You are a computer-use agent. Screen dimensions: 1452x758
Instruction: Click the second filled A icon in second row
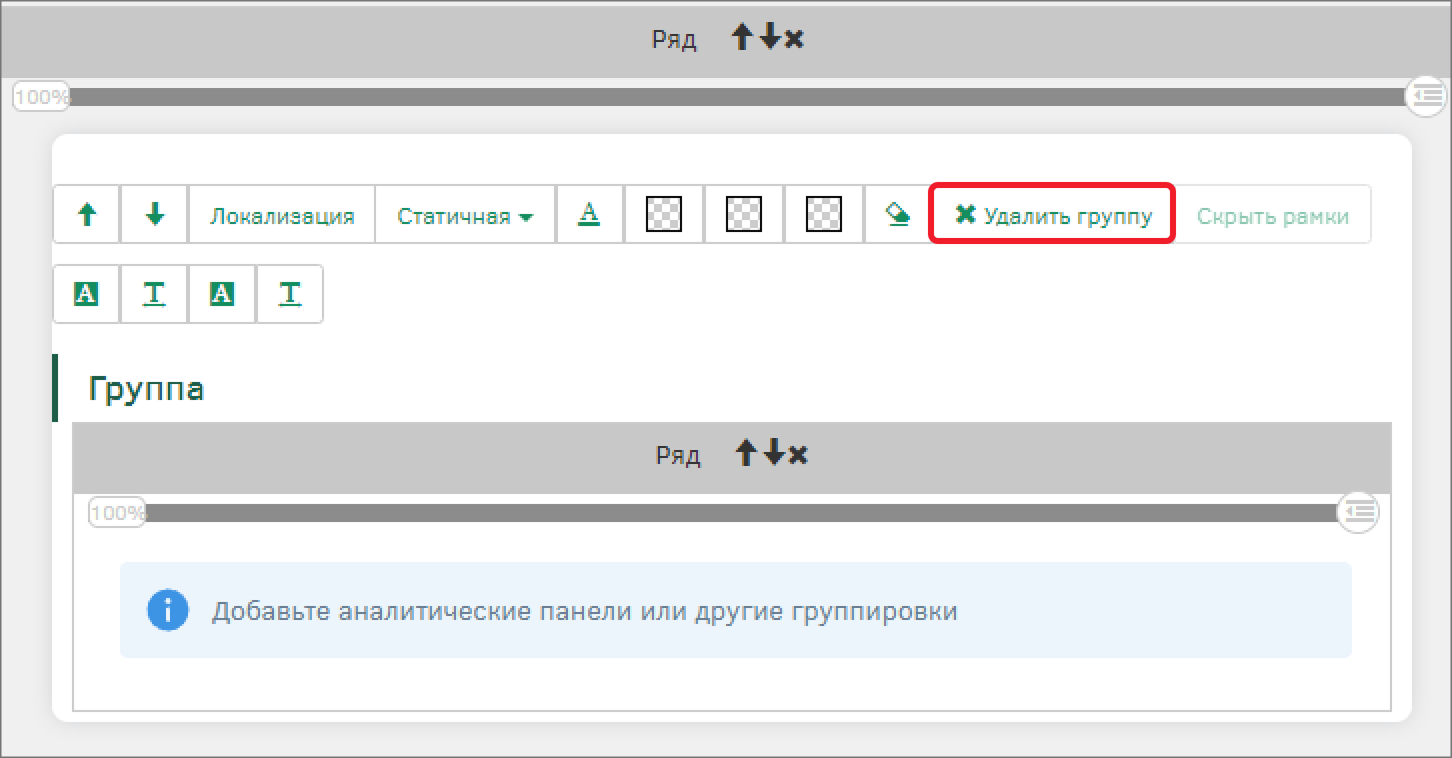click(222, 294)
